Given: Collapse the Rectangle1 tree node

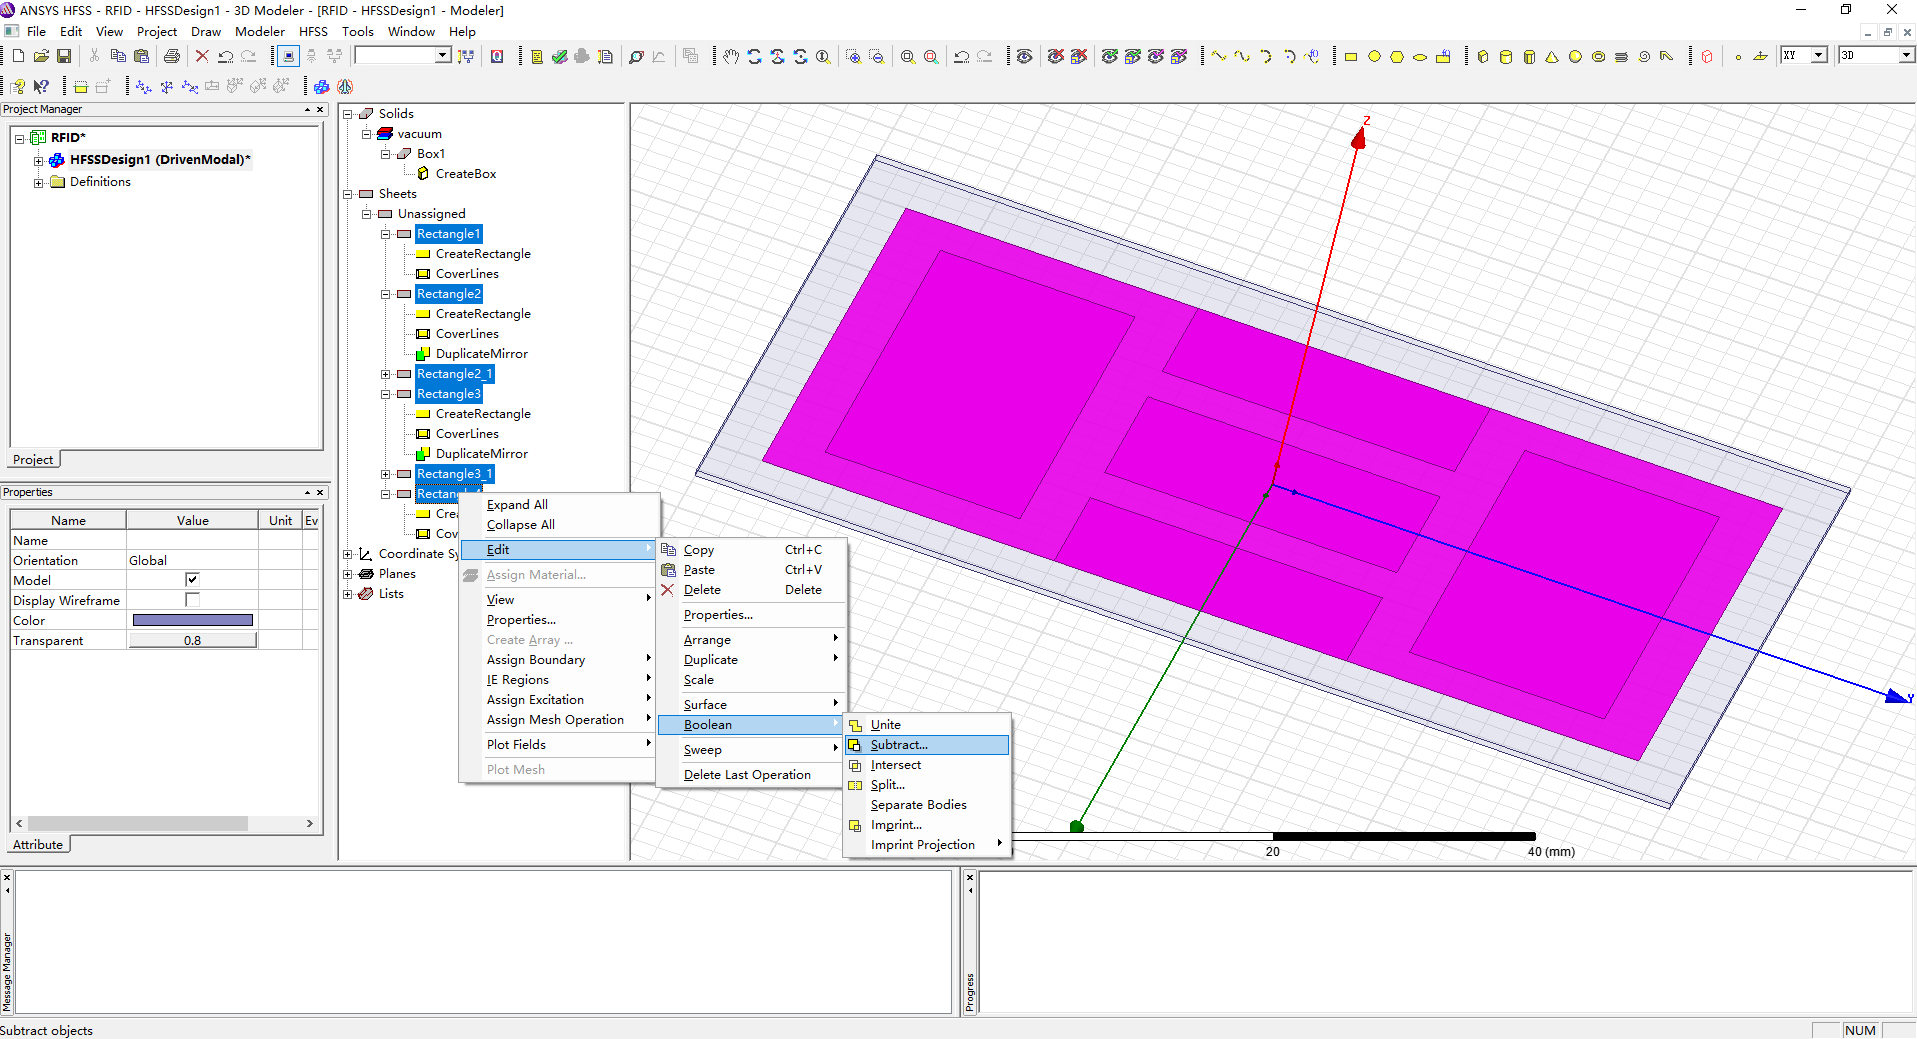Looking at the screenshot, I should click(386, 234).
